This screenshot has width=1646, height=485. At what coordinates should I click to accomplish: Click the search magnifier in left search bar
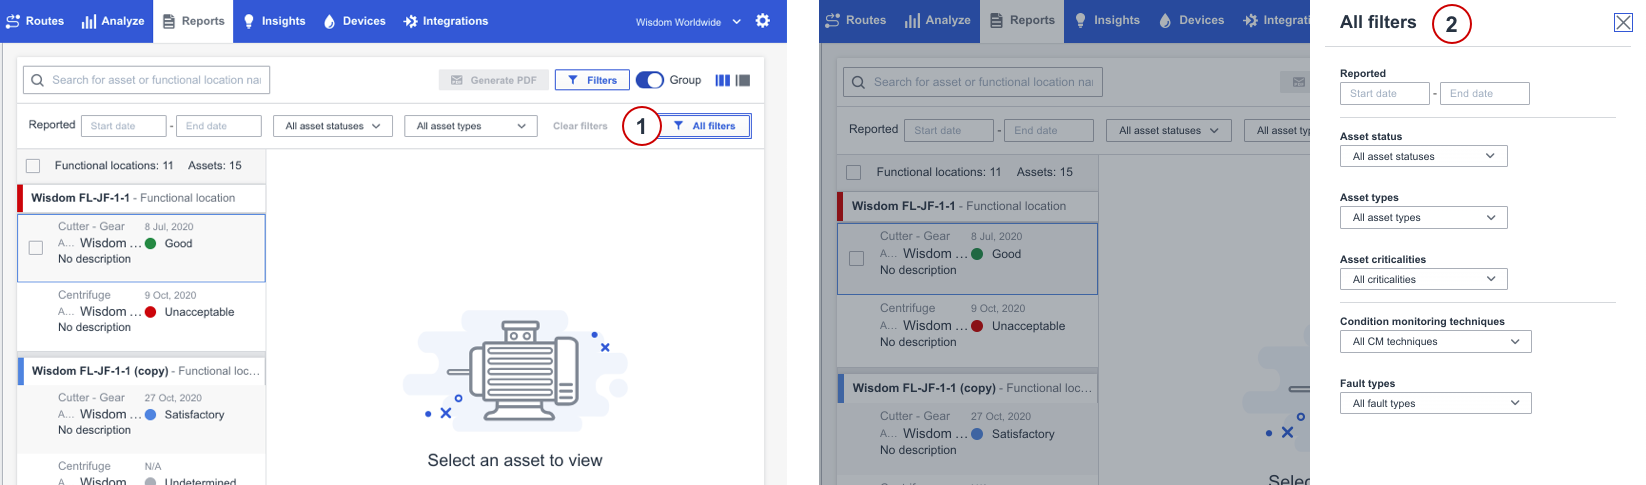coord(37,80)
